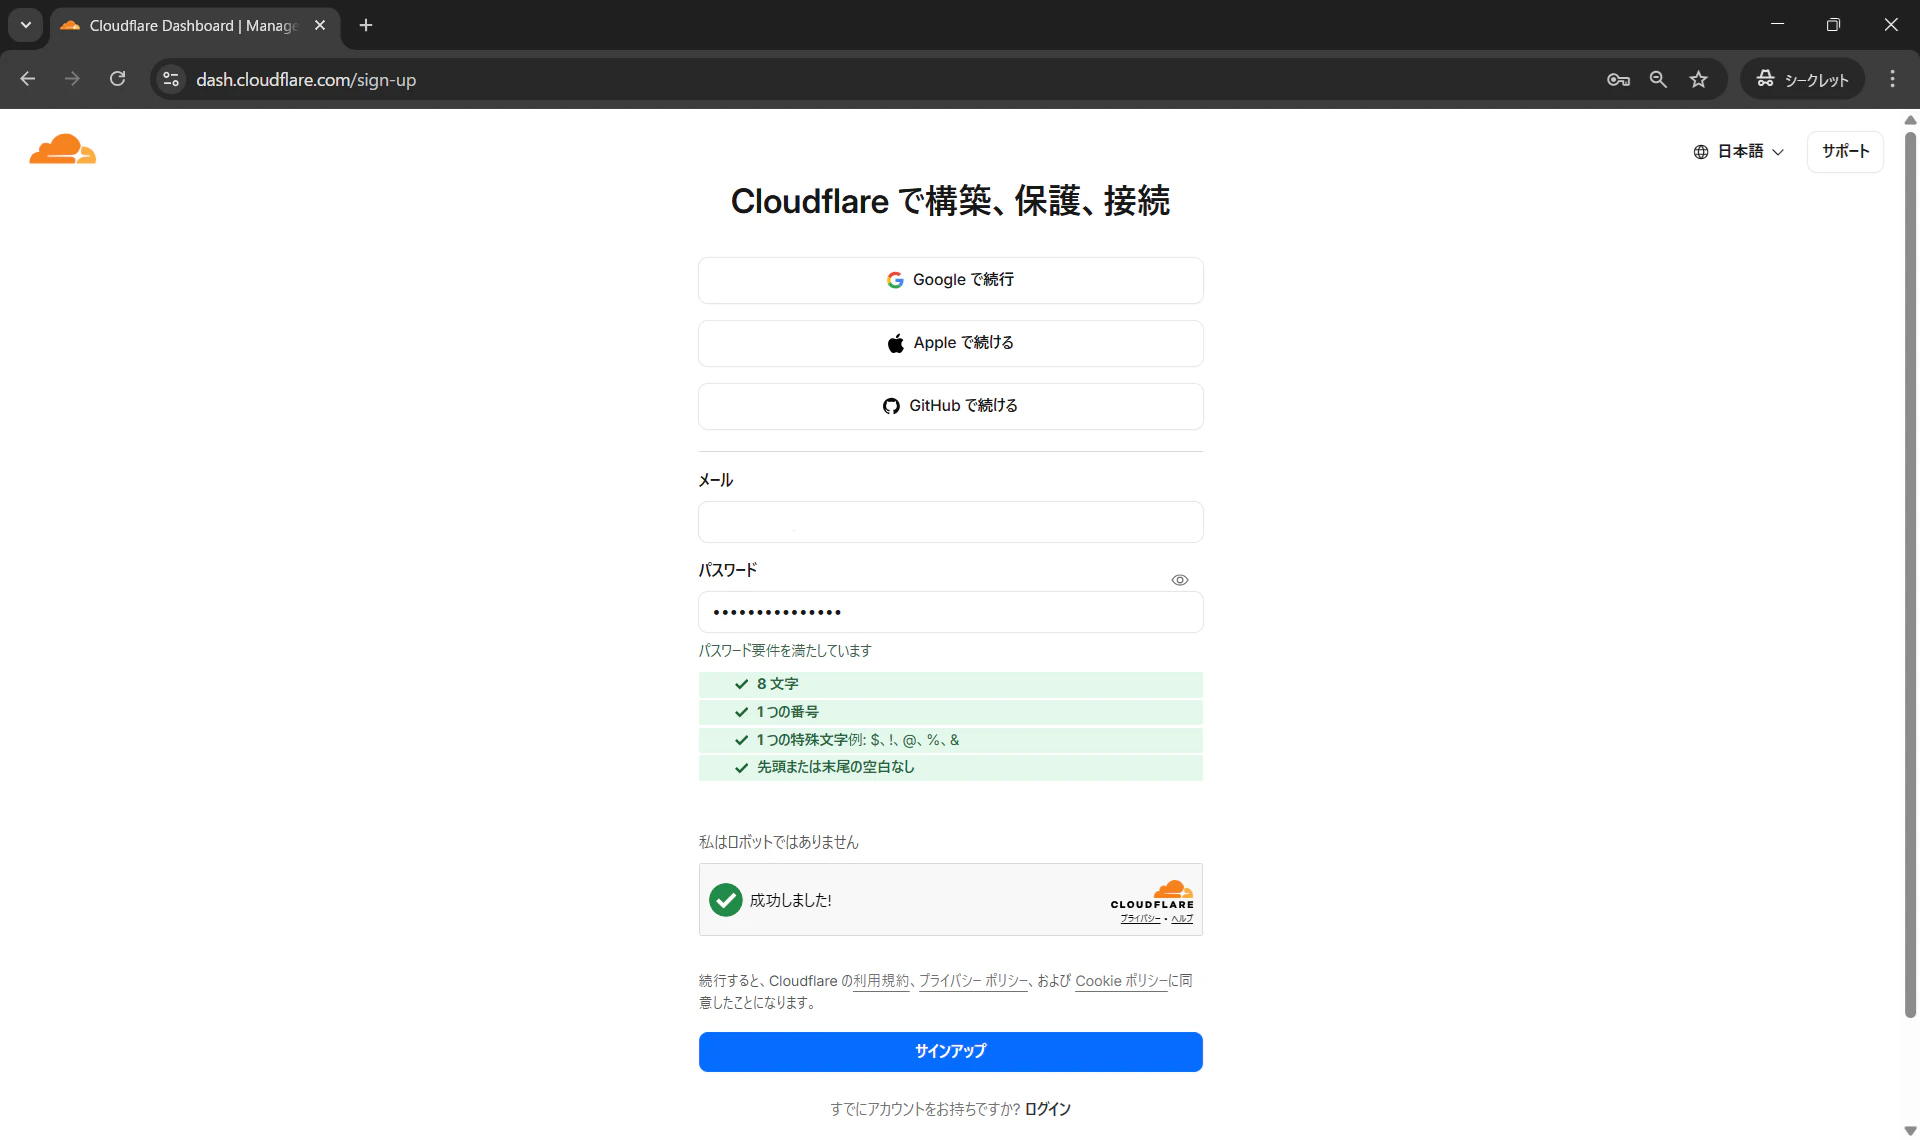1920x1140 pixels.
Task: Click the パスワード要件を満たしています text
Action: click(x=785, y=651)
